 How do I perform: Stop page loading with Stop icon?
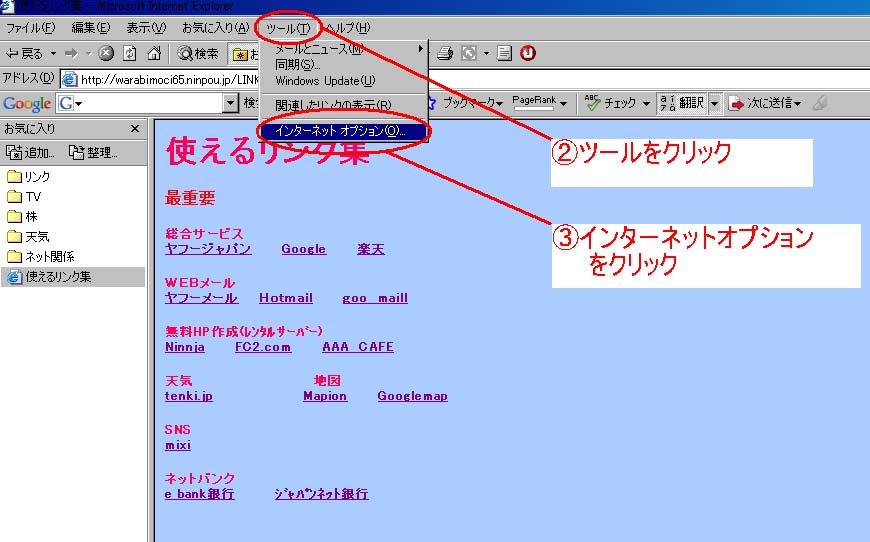(106, 53)
